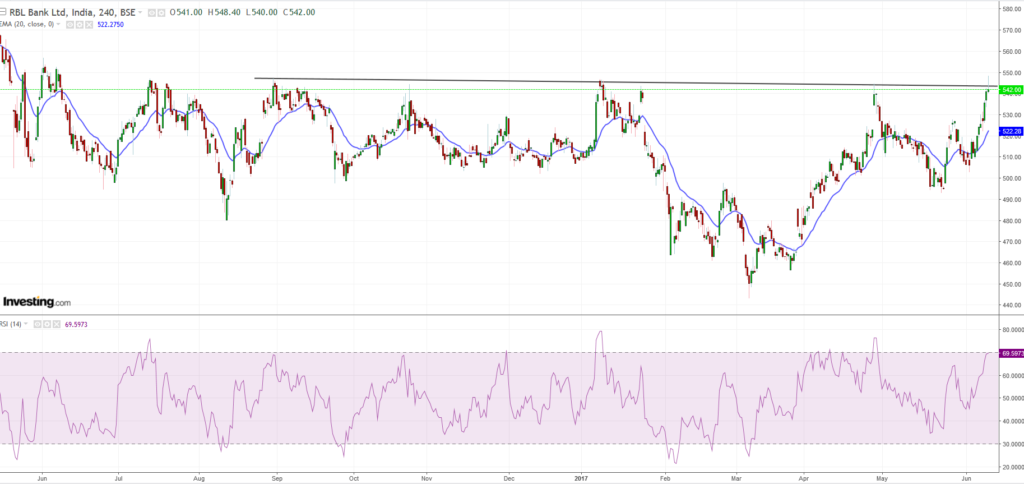Click the May label on time axis
1024x484 pixels.
[882, 477]
